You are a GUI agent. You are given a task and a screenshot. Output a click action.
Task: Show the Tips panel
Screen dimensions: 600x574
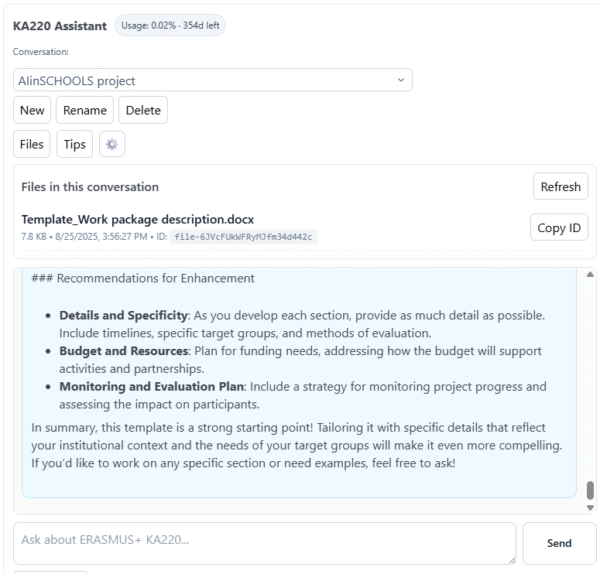[x=75, y=144]
